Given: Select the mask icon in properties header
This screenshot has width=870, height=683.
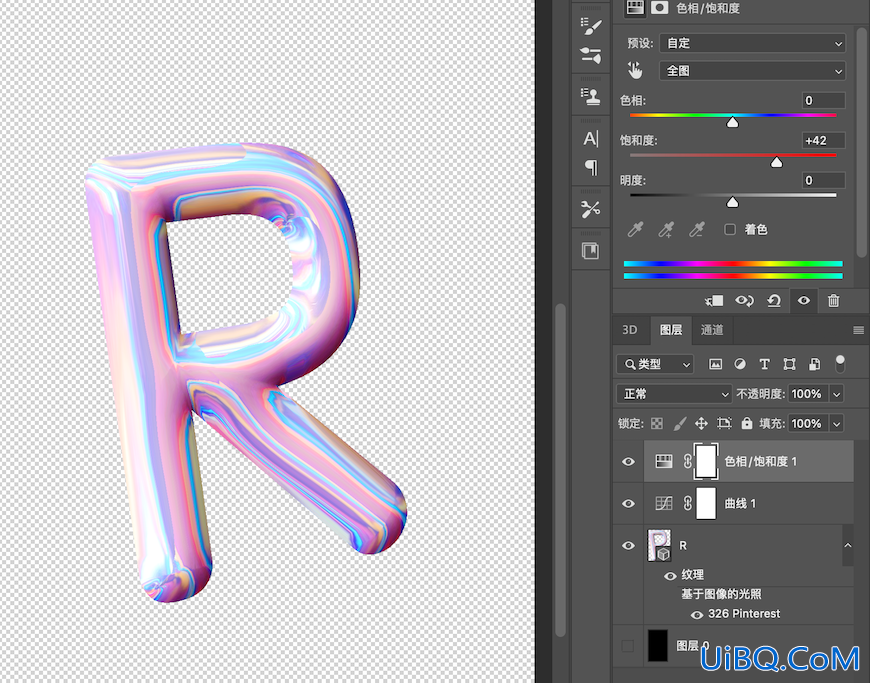Looking at the screenshot, I should (x=660, y=7).
